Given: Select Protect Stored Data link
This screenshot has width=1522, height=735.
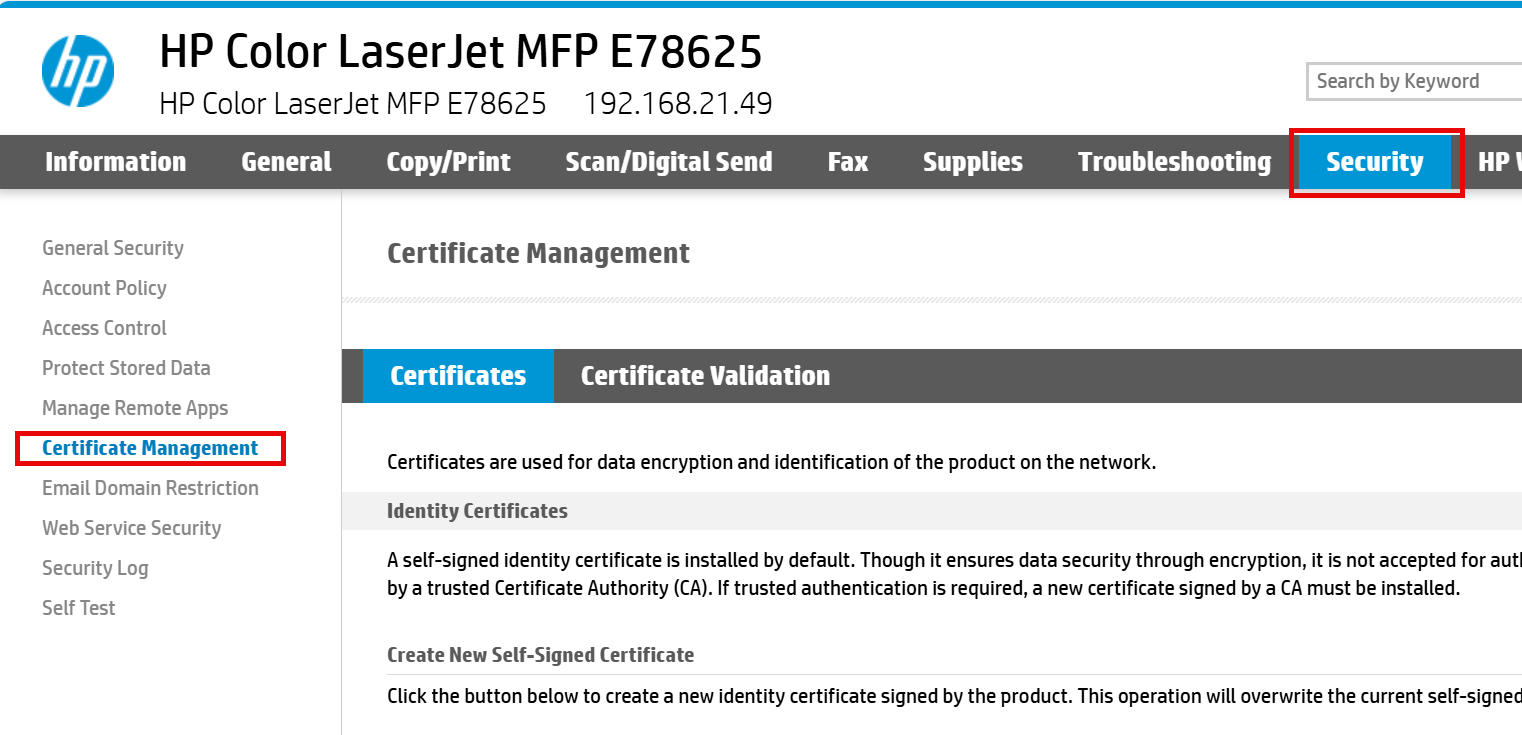Looking at the screenshot, I should point(126,368).
